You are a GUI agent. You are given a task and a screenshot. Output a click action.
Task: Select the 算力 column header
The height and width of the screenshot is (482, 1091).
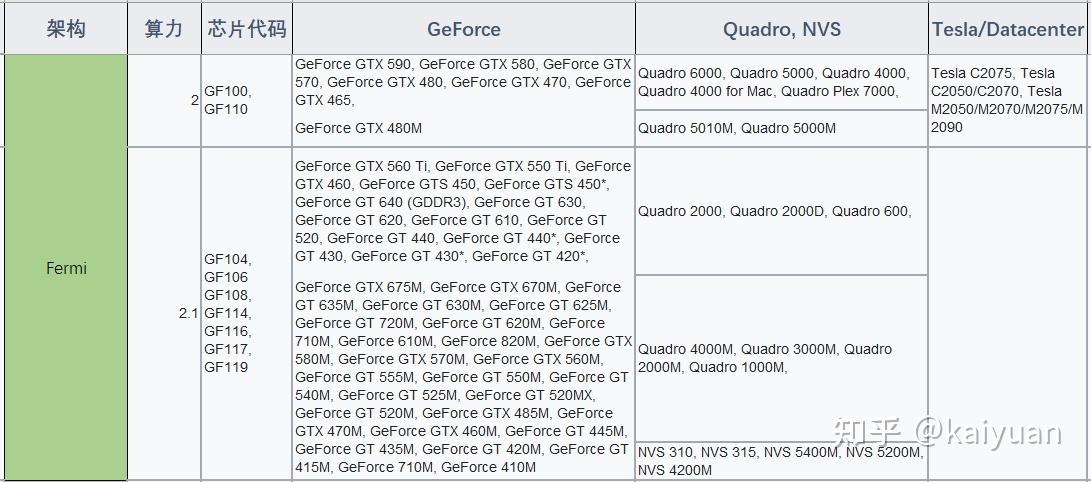pyautogui.click(x=164, y=29)
